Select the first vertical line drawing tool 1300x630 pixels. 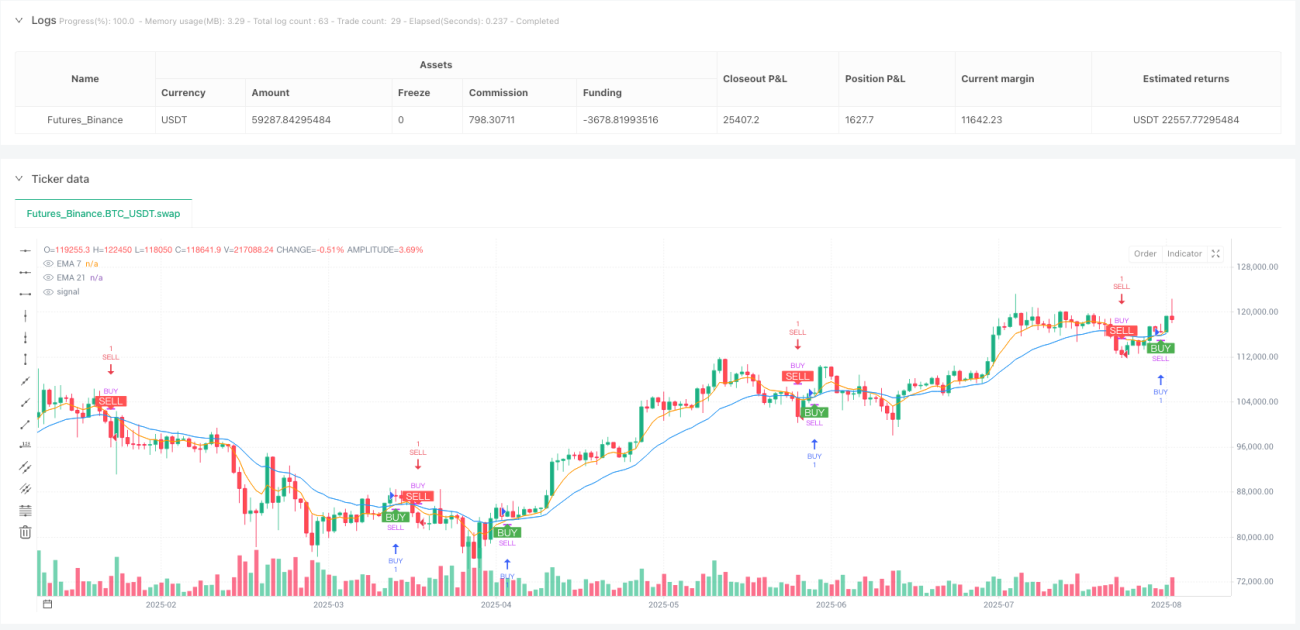point(26,315)
